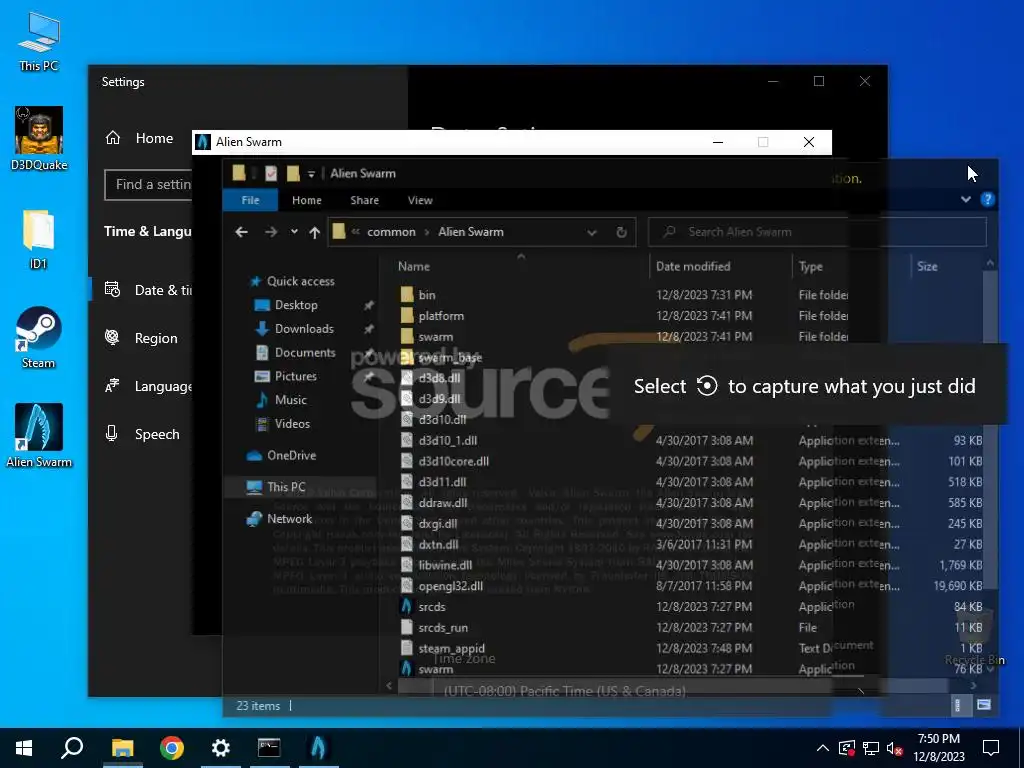
Task: Click the Search Alien Swarm box
Action: [x=816, y=232]
